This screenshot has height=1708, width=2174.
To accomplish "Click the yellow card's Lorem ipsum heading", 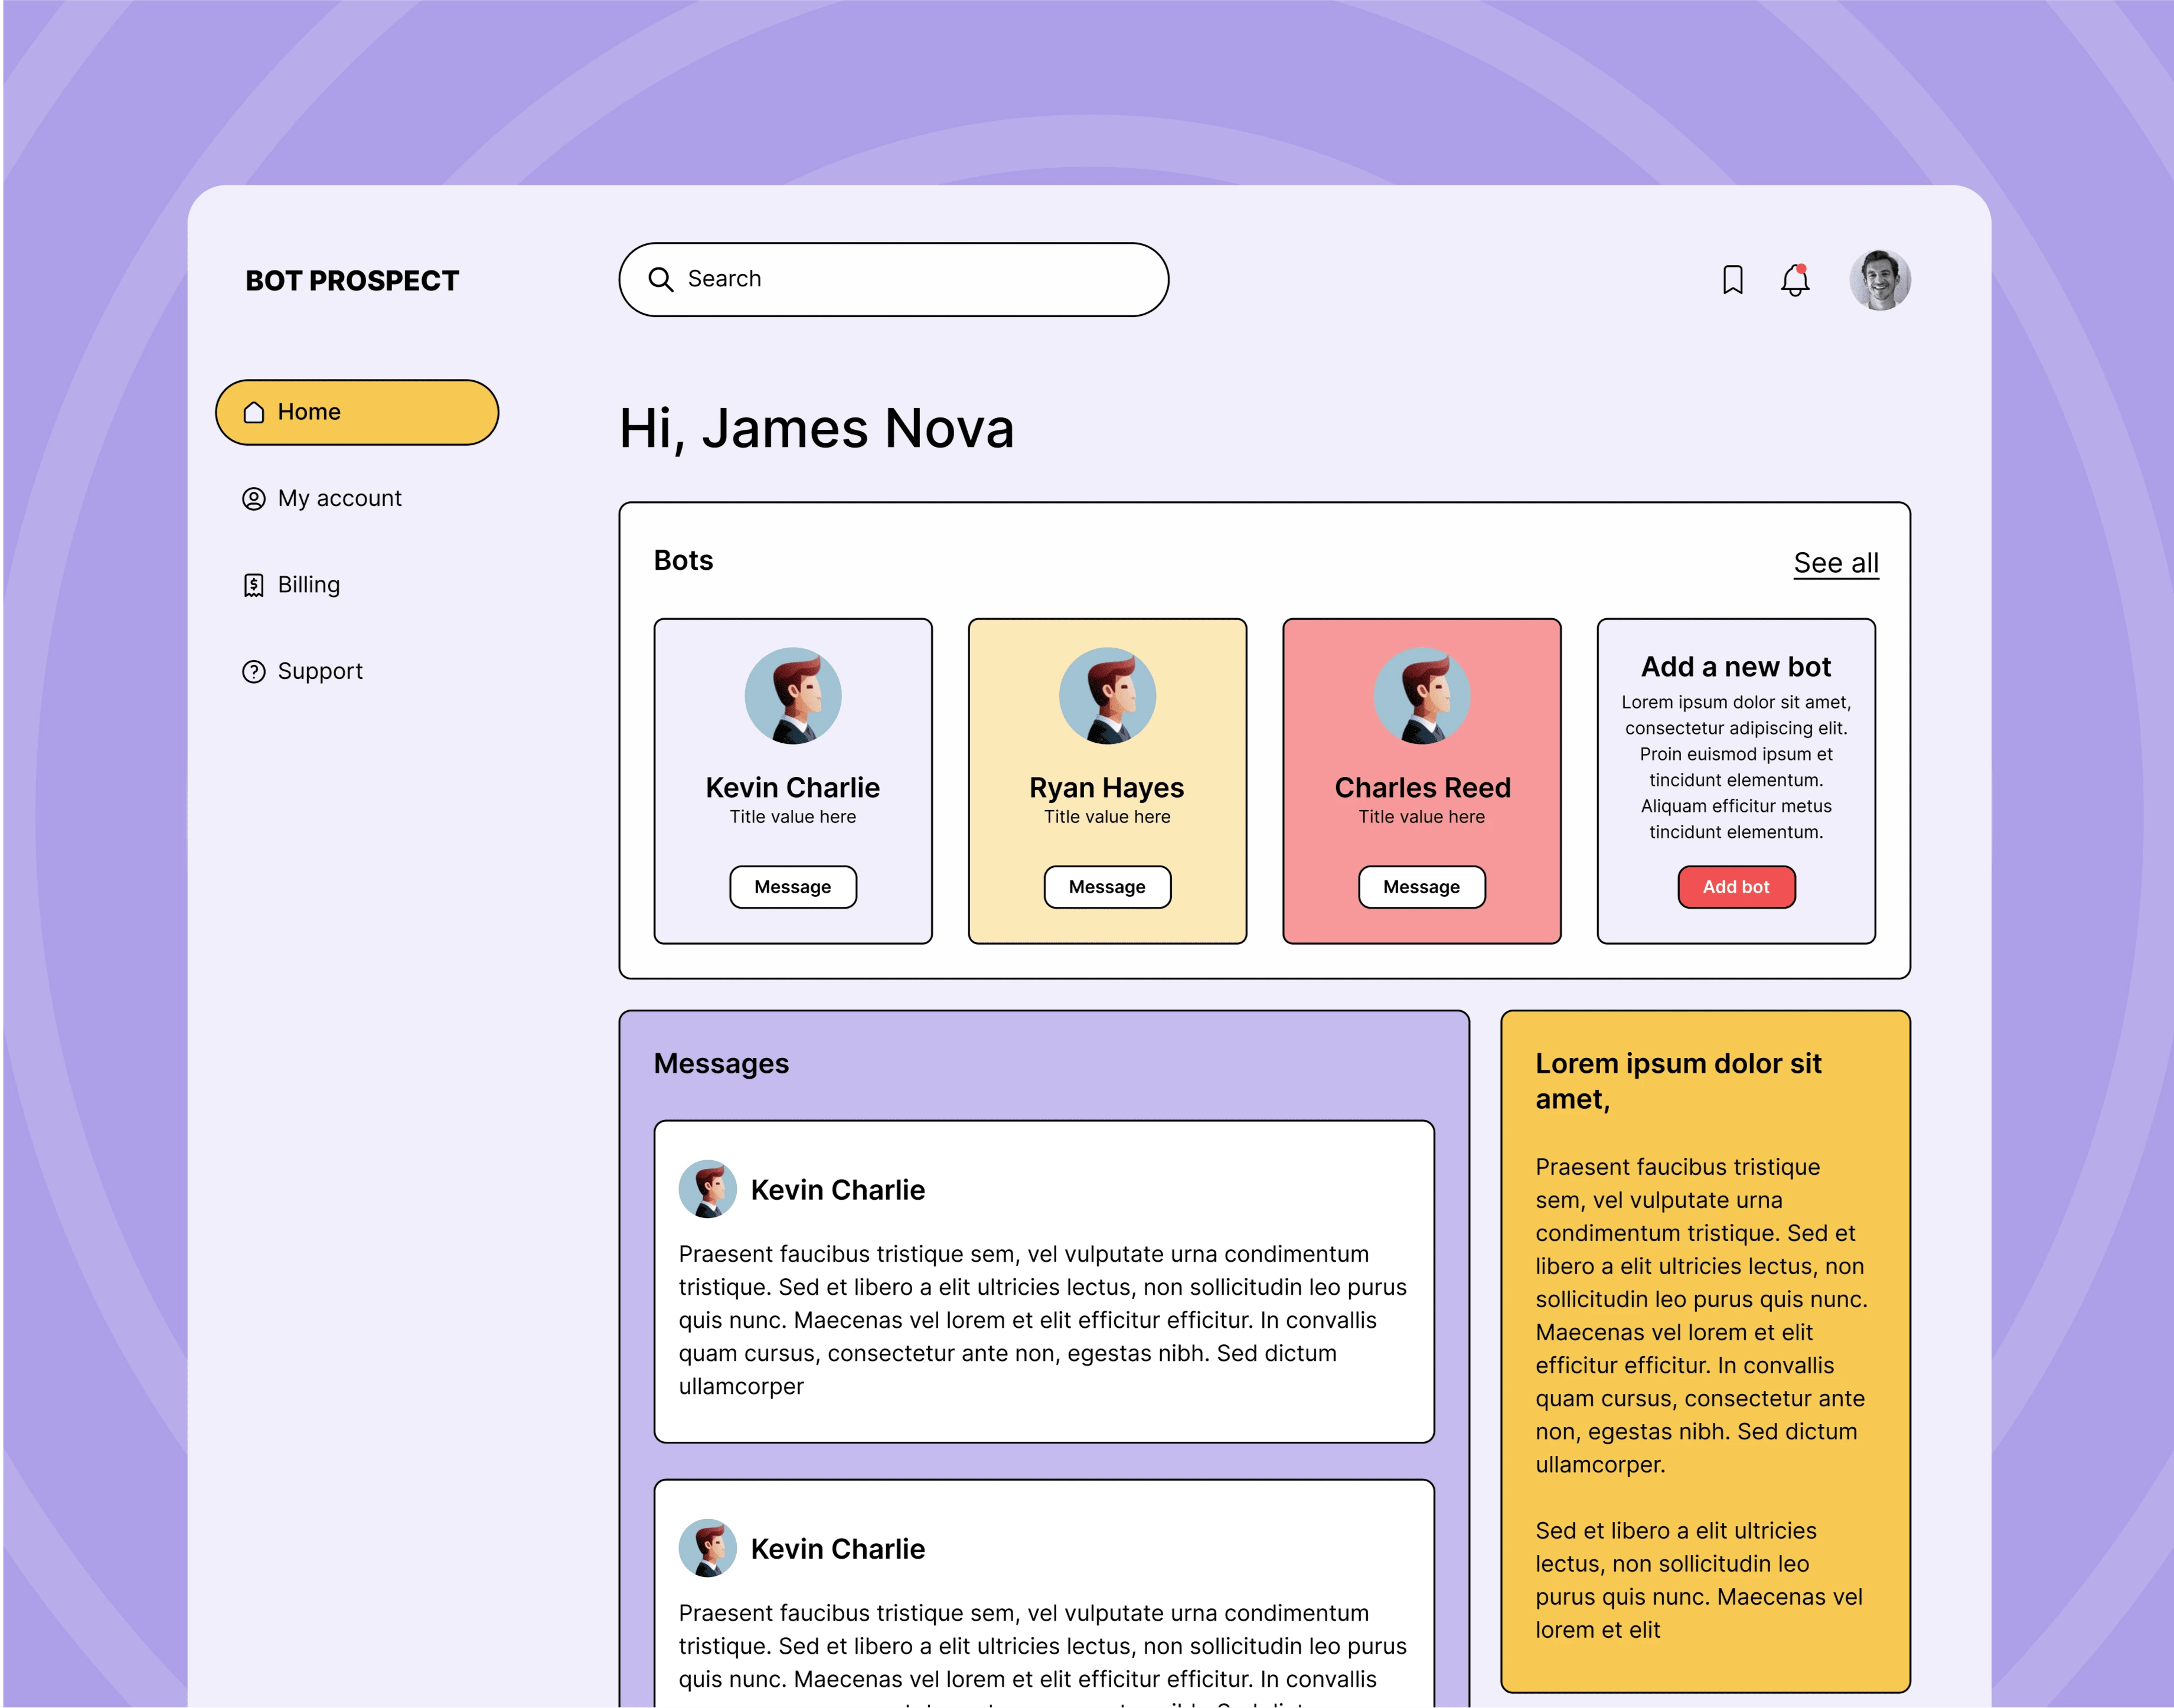I will (x=1678, y=1081).
